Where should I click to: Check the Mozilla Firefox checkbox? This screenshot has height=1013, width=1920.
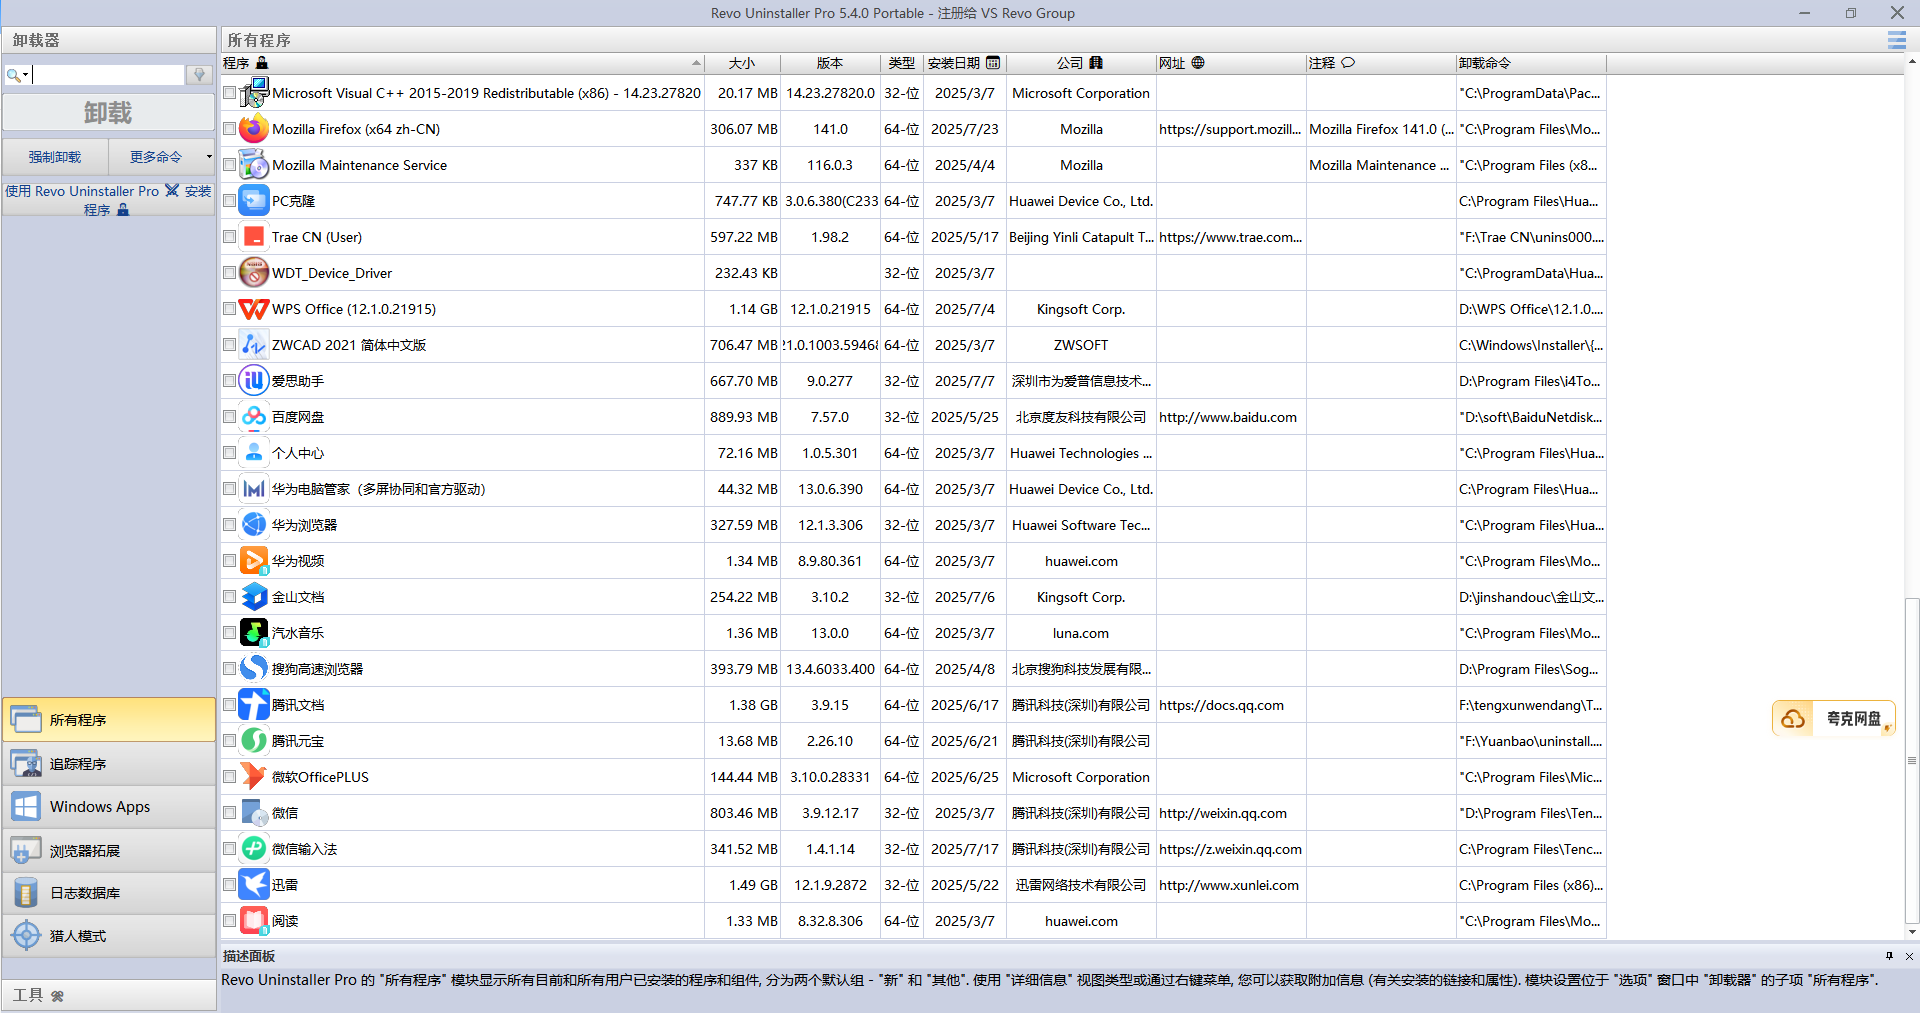[x=230, y=129]
